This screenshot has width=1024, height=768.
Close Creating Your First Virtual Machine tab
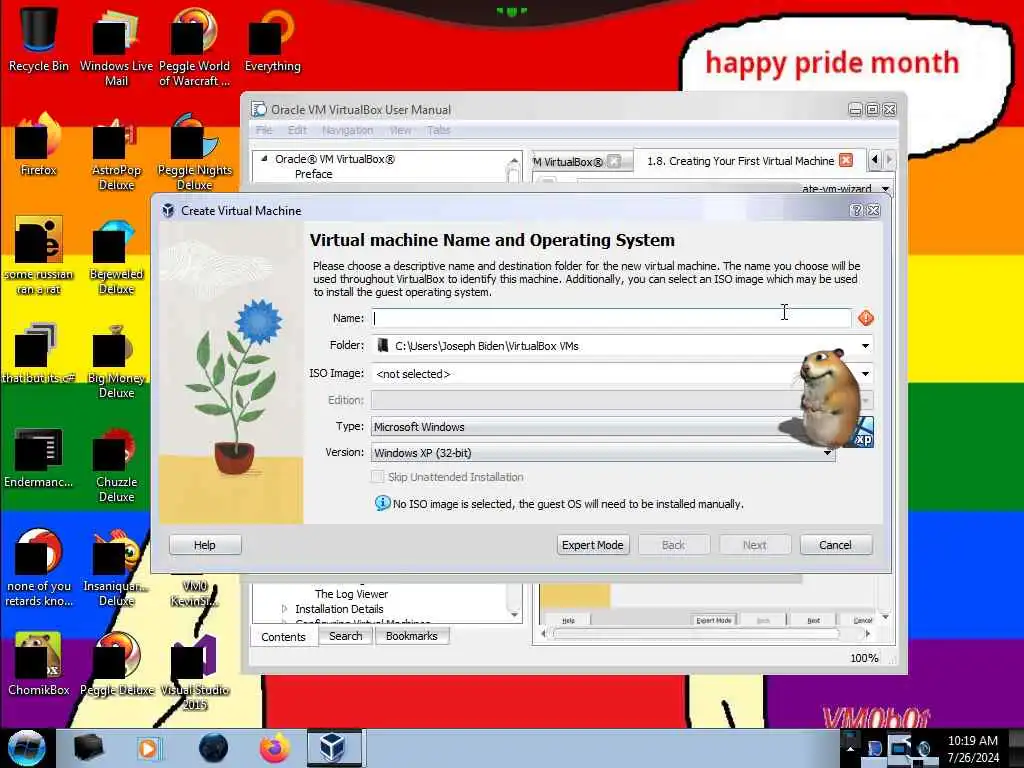tap(846, 160)
